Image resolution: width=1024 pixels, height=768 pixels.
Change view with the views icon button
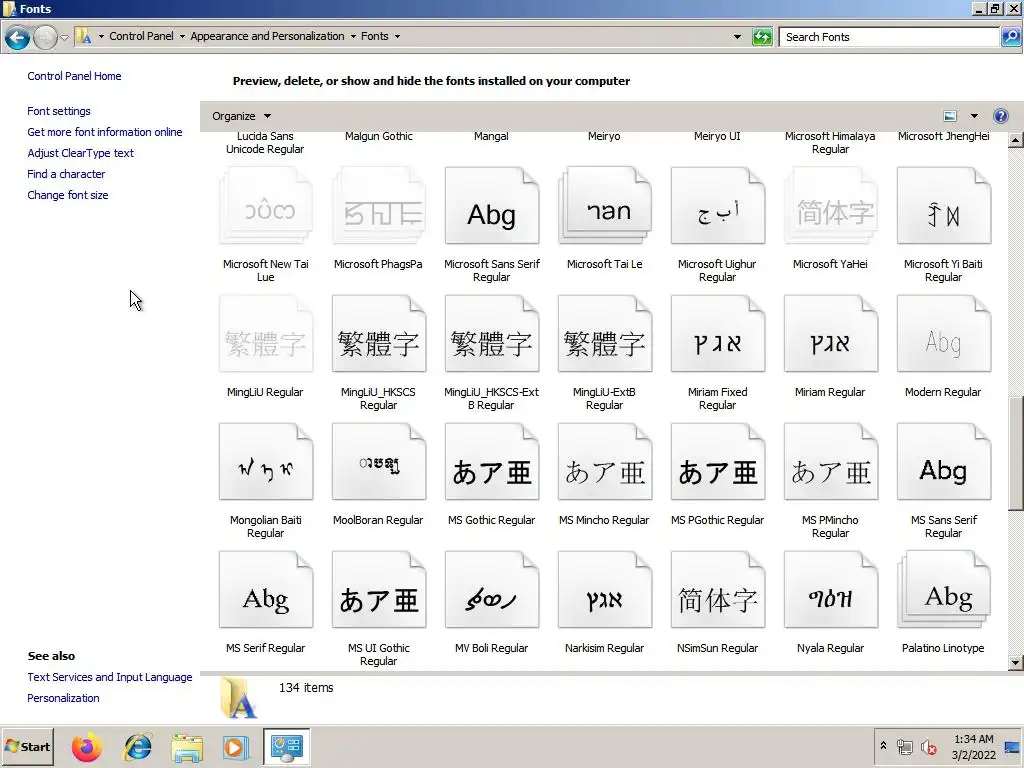[950, 116]
